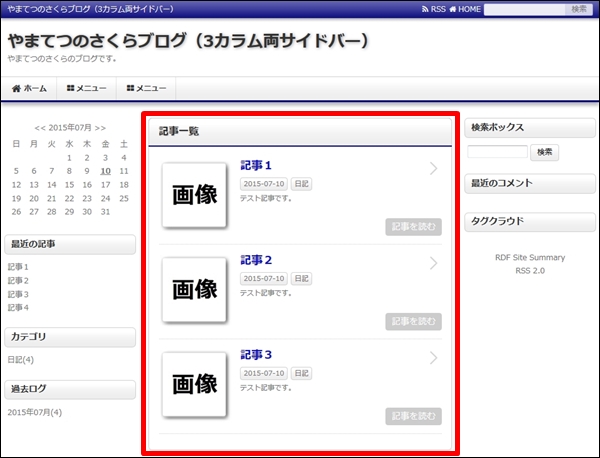
Task: Open 記事2 in recent articles sidebar
Action: point(18,280)
